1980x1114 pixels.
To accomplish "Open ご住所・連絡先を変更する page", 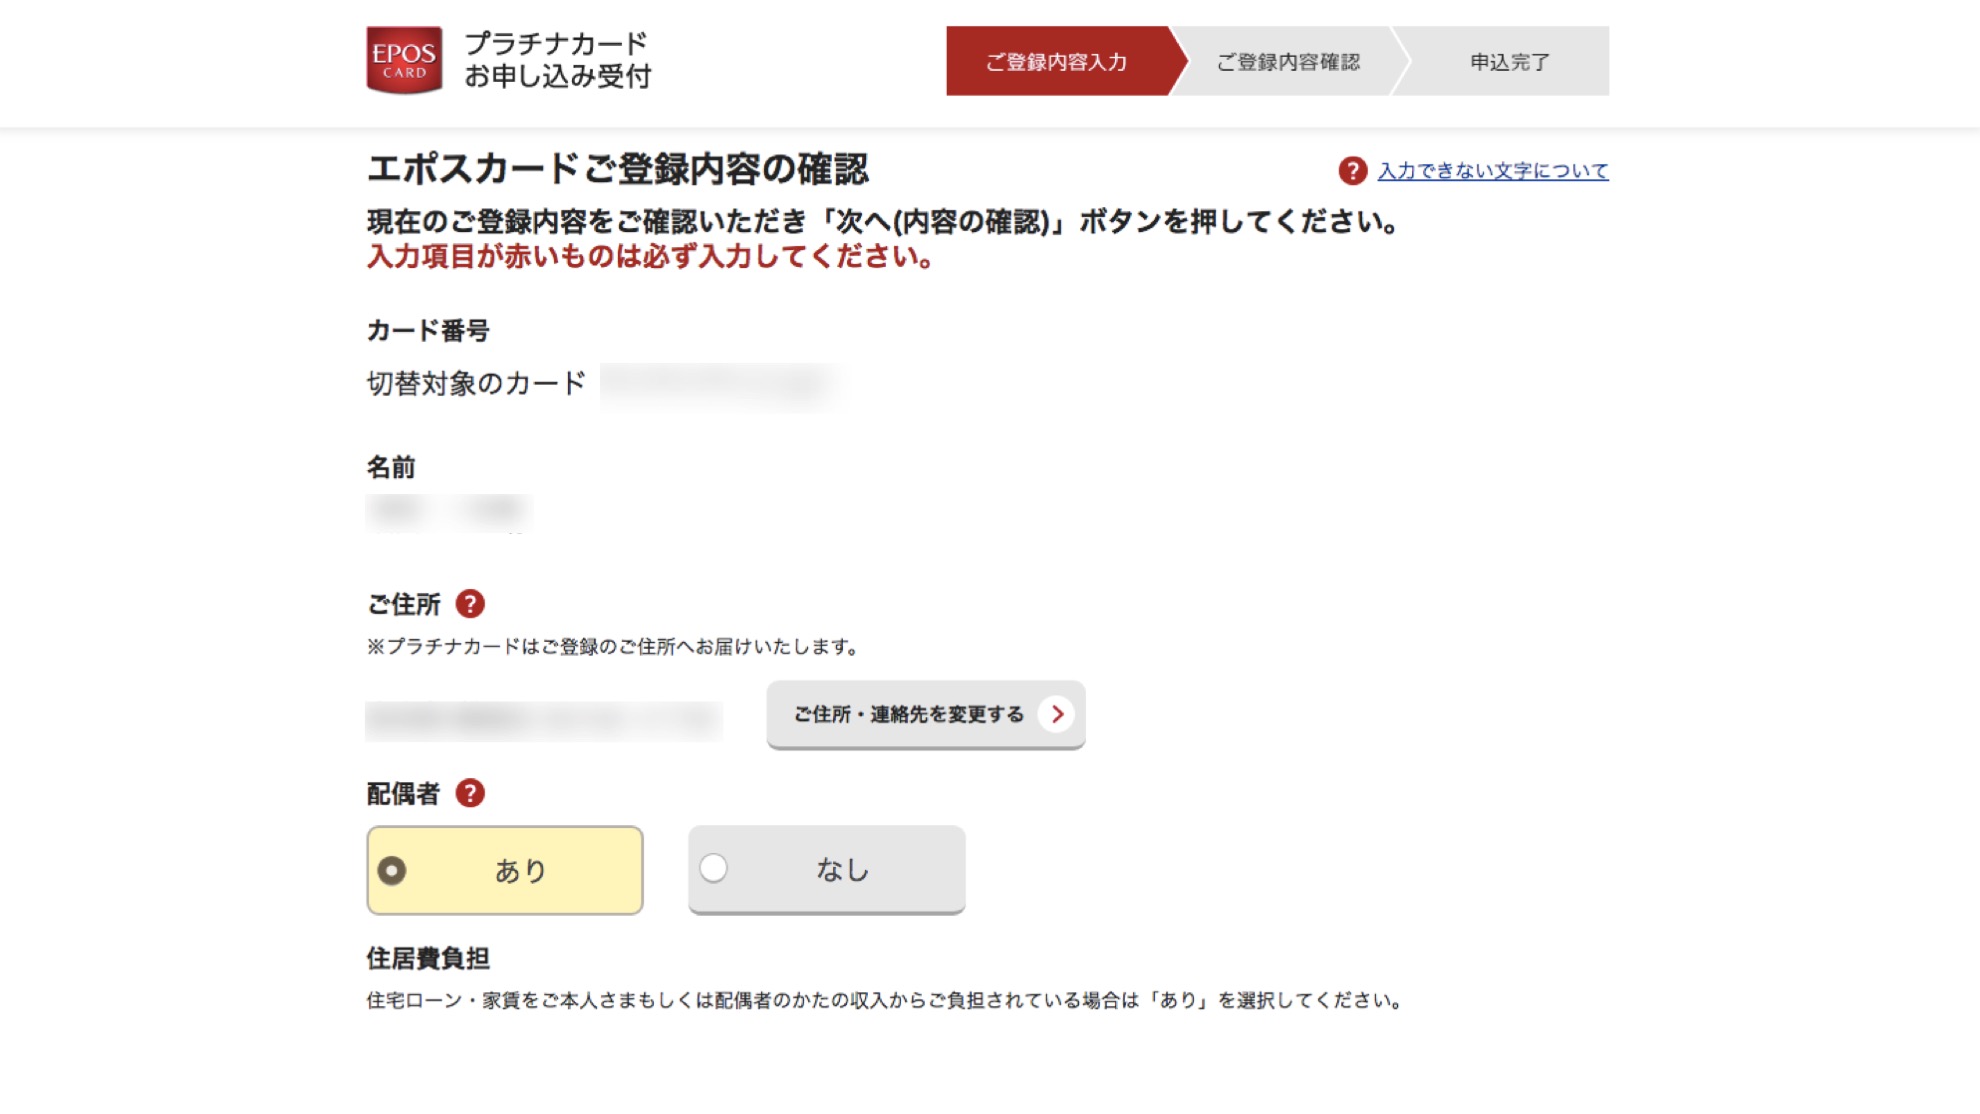I will point(925,713).
